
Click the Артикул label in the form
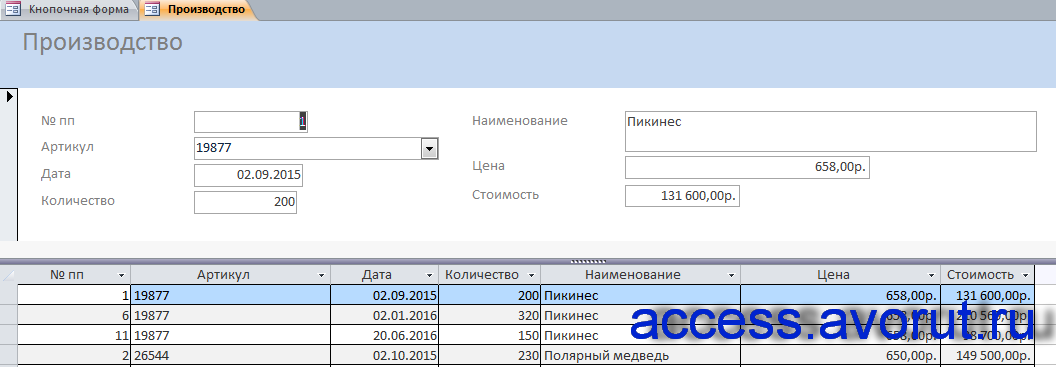[67, 147]
